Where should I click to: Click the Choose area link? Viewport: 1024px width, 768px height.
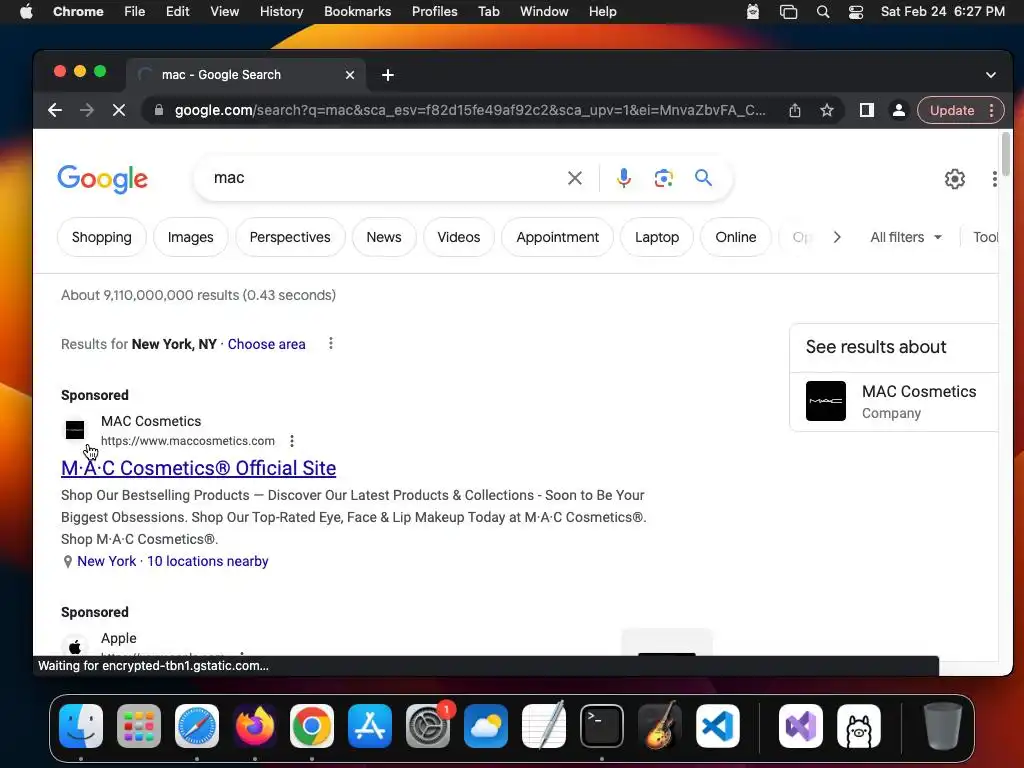[x=266, y=344]
